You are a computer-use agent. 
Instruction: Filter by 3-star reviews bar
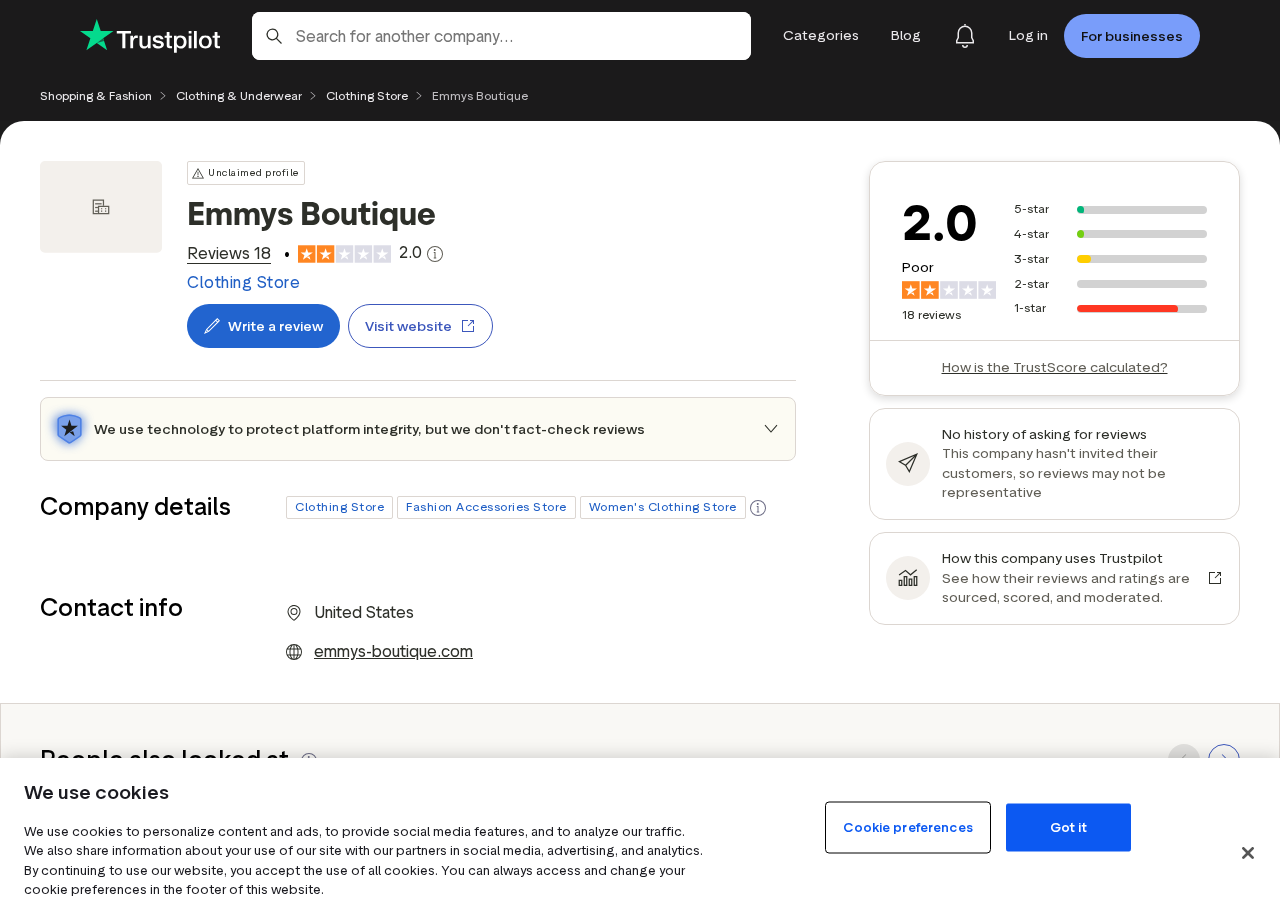click(x=1110, y=259)
